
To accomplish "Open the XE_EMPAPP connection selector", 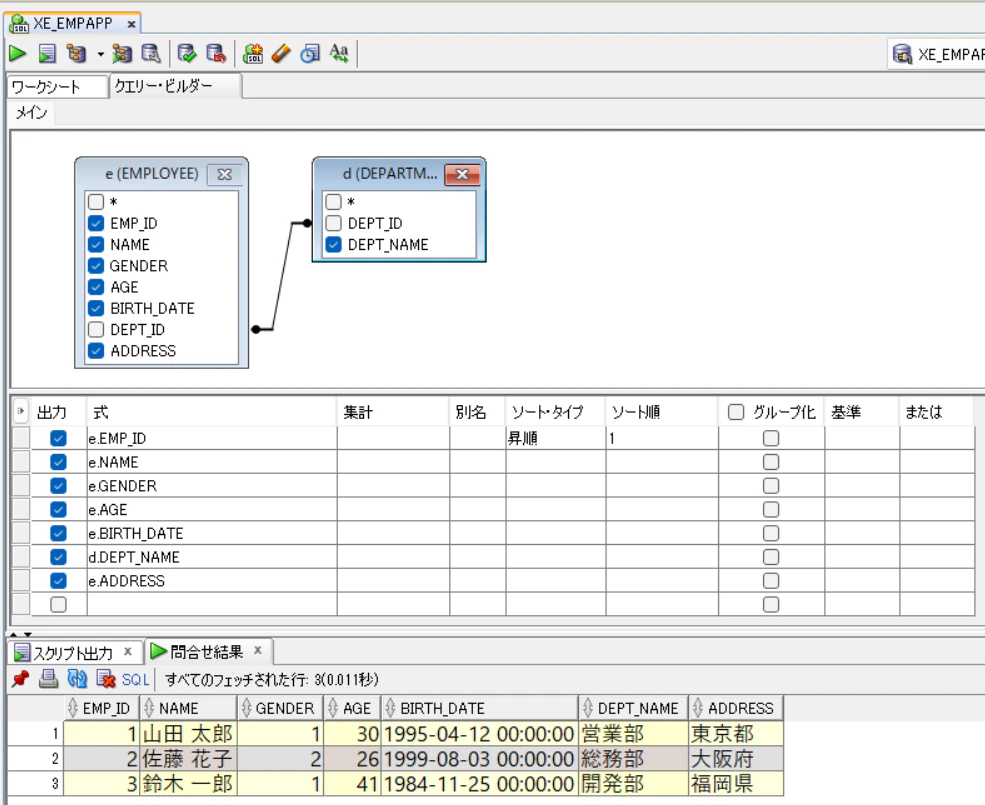I will coord(937,55).
